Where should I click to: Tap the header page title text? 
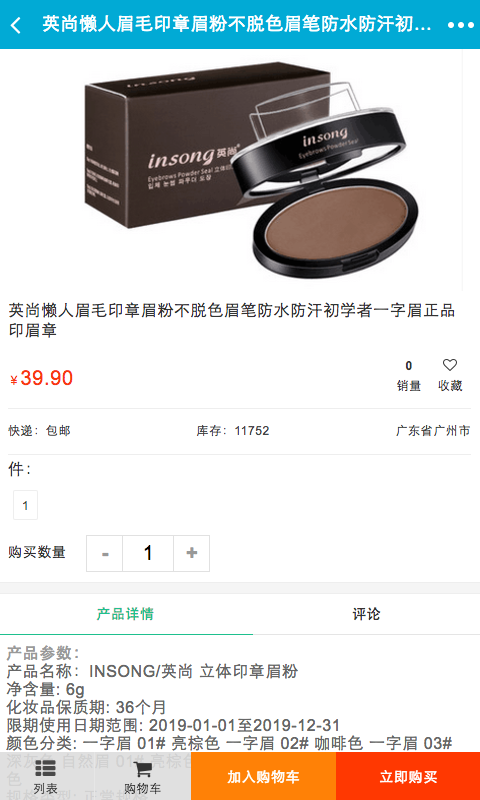(x=237, y=24)
